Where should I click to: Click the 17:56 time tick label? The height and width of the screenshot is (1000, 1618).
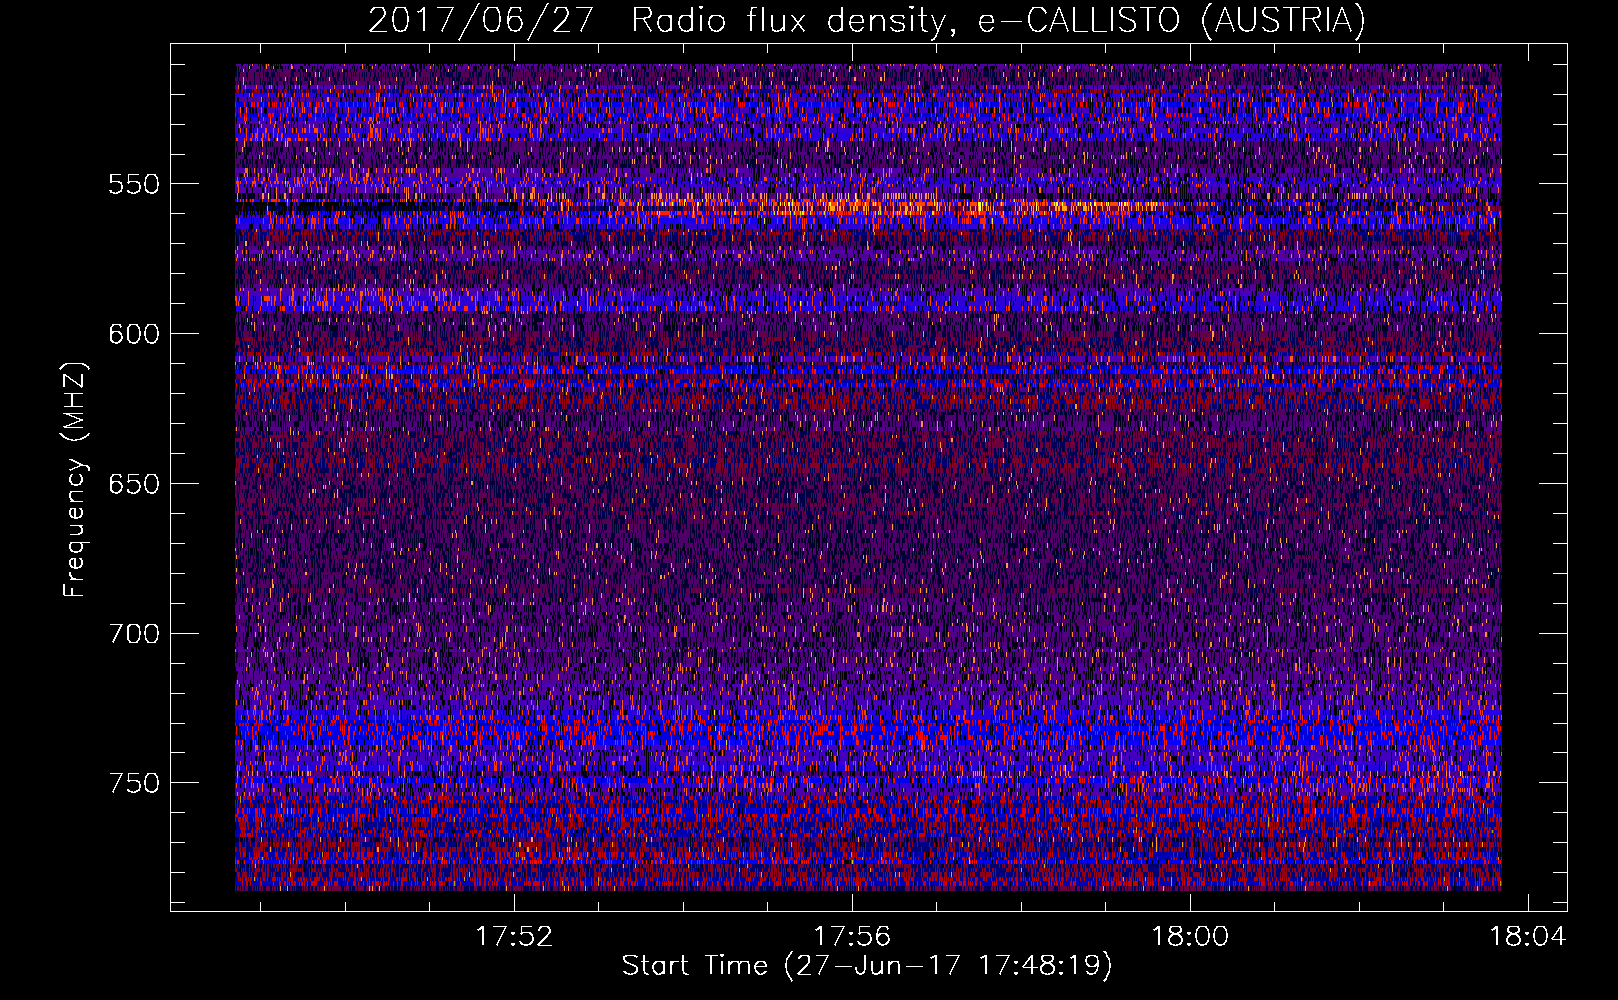pyautogui.click(x=852, y=936)
